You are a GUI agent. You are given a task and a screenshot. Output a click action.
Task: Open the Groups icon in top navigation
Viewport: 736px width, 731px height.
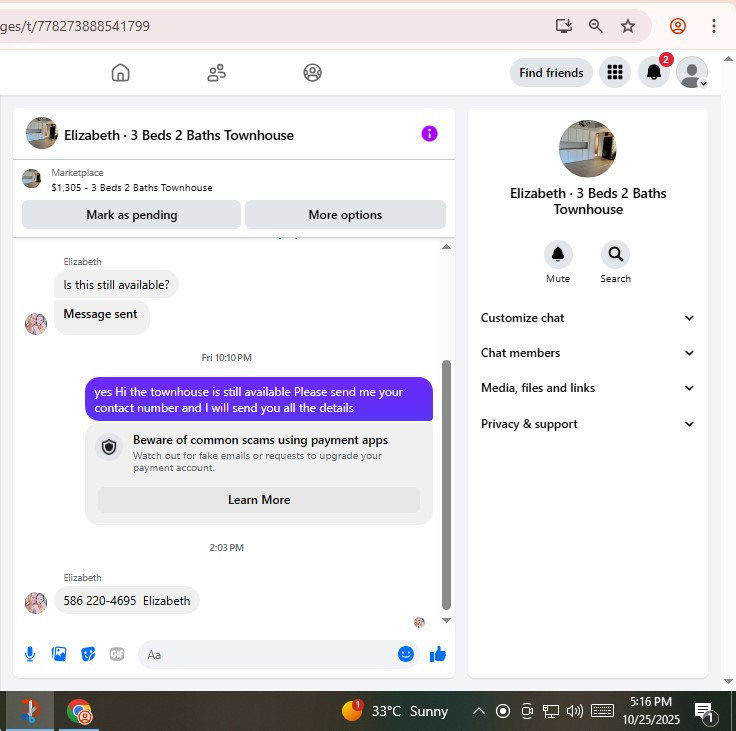pyautogui.click(x=312, y=73)
